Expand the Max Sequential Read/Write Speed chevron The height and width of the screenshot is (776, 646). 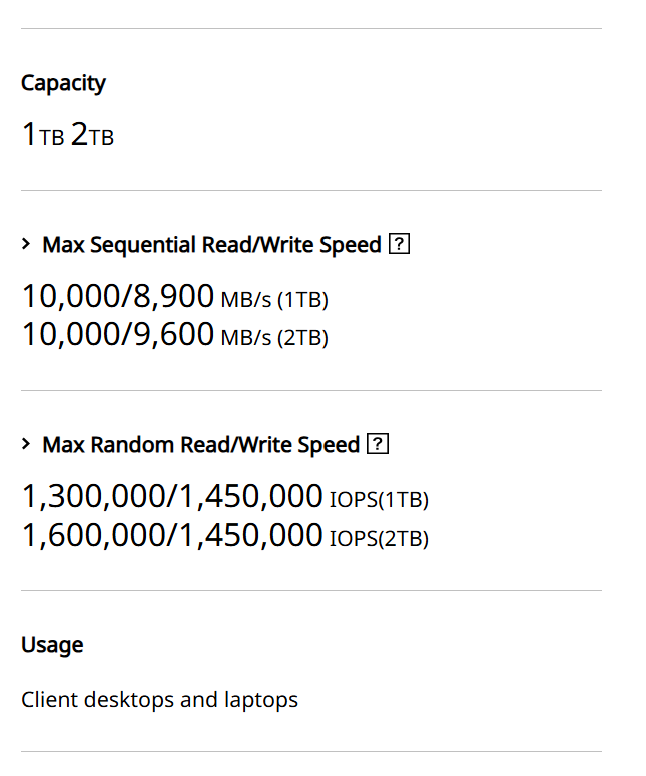click(27, 244)
